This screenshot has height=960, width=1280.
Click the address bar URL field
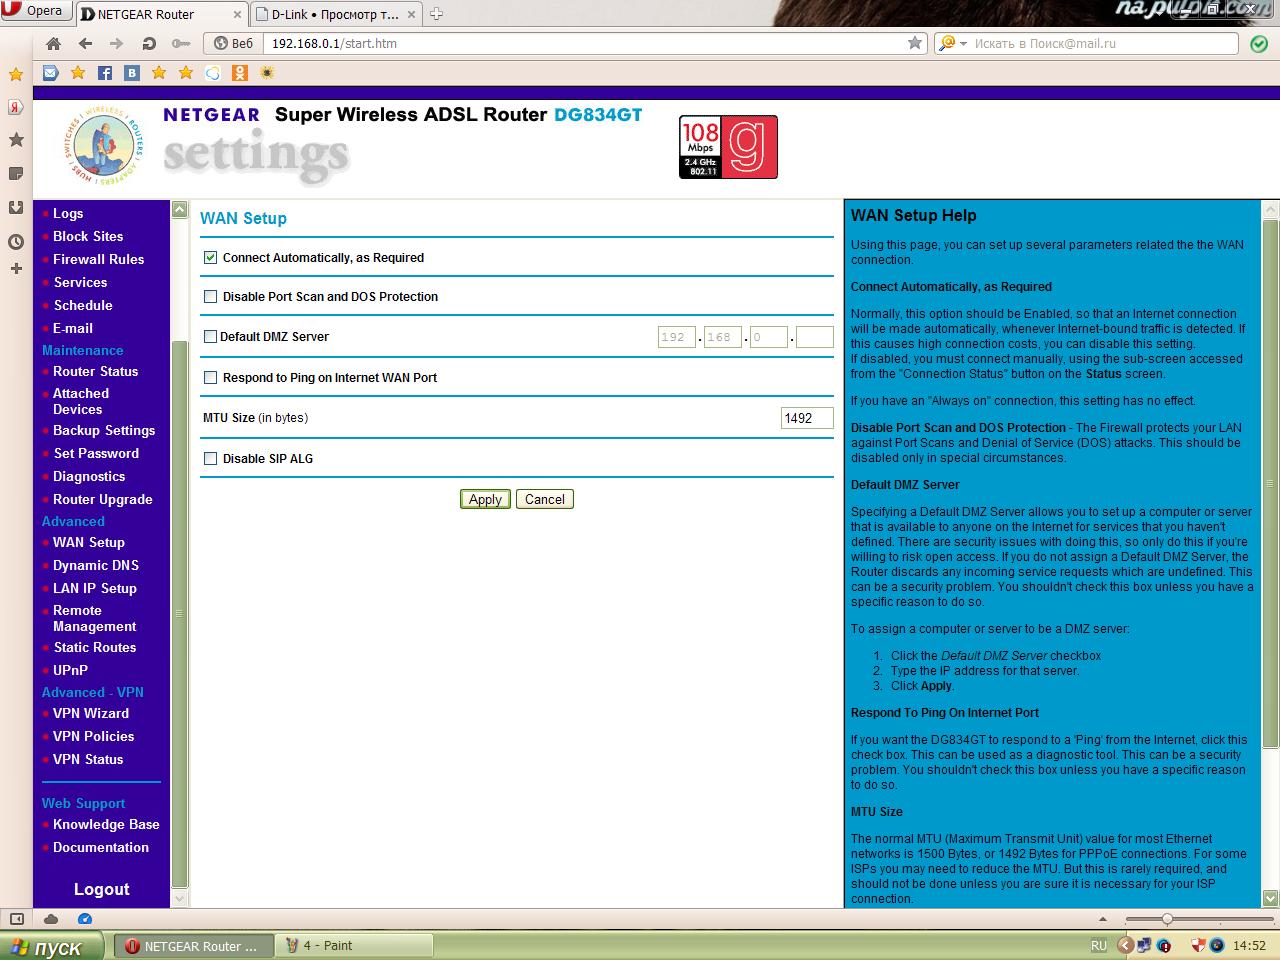click(585, 43)
